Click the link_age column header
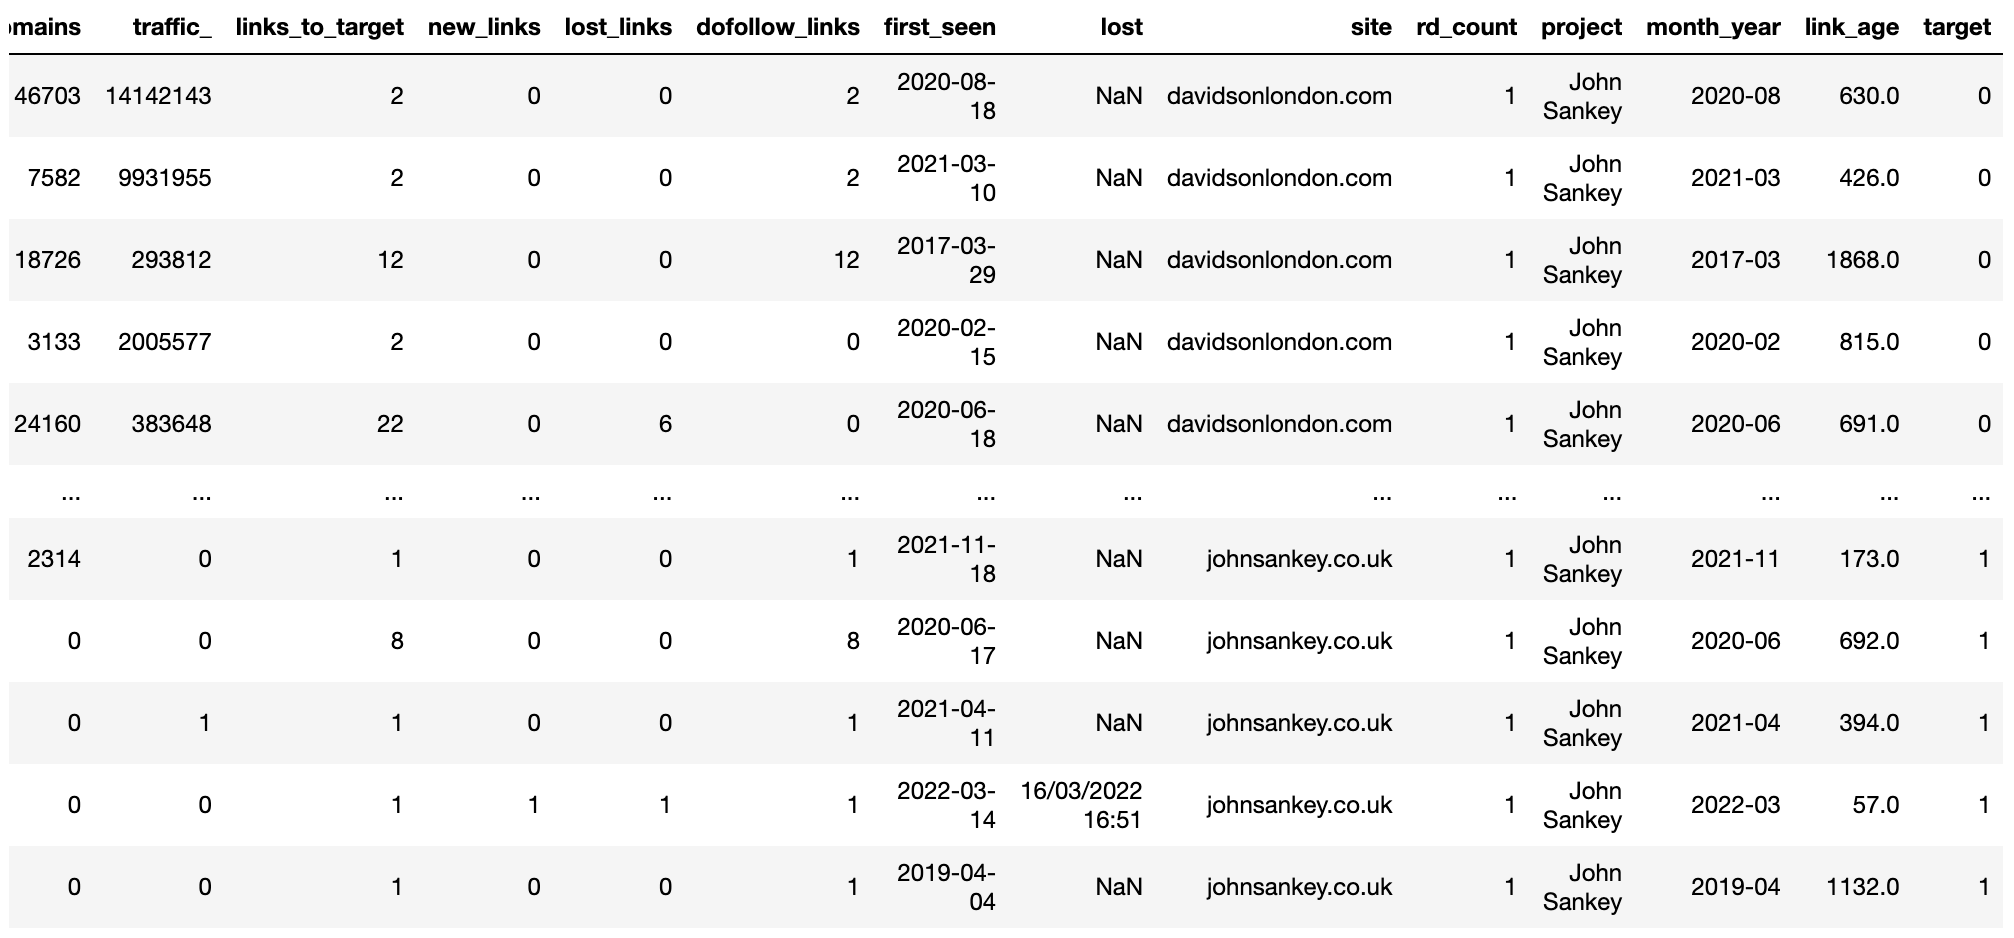2014x938 pixels. pyautogui.click(x=1851, y=27)
